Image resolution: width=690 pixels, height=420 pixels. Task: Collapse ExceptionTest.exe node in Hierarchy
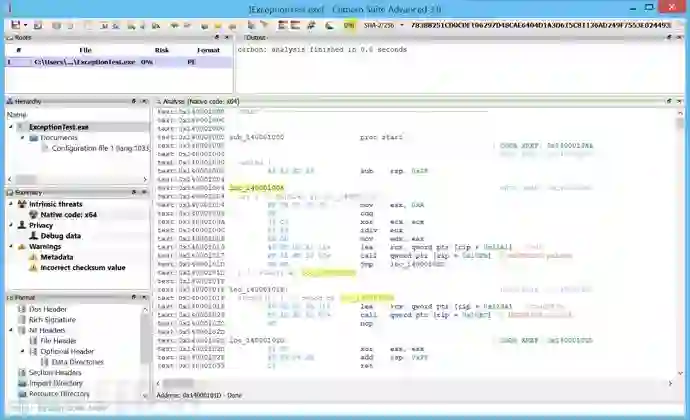tap(11, 127)
